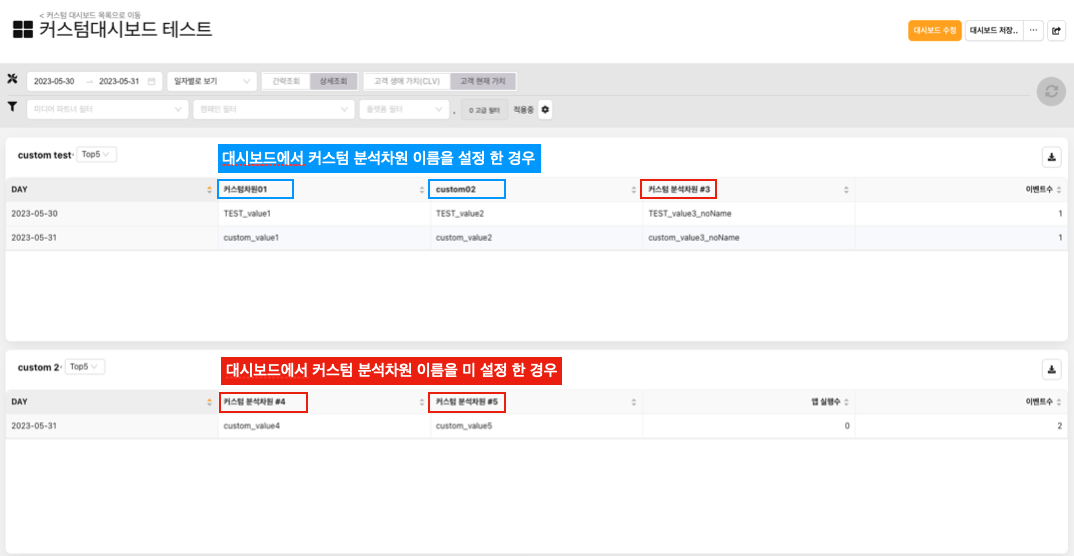Download the custom test table data
Image resolution: width=1074 pixels, height=556 pixels.
[1051, 157]
